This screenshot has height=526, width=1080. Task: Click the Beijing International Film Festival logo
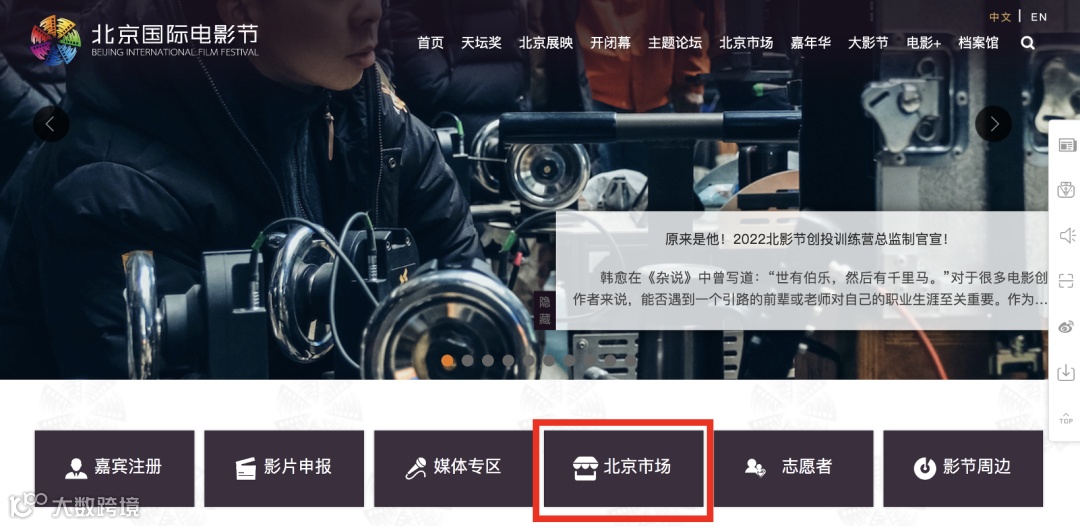coord(145,40)
